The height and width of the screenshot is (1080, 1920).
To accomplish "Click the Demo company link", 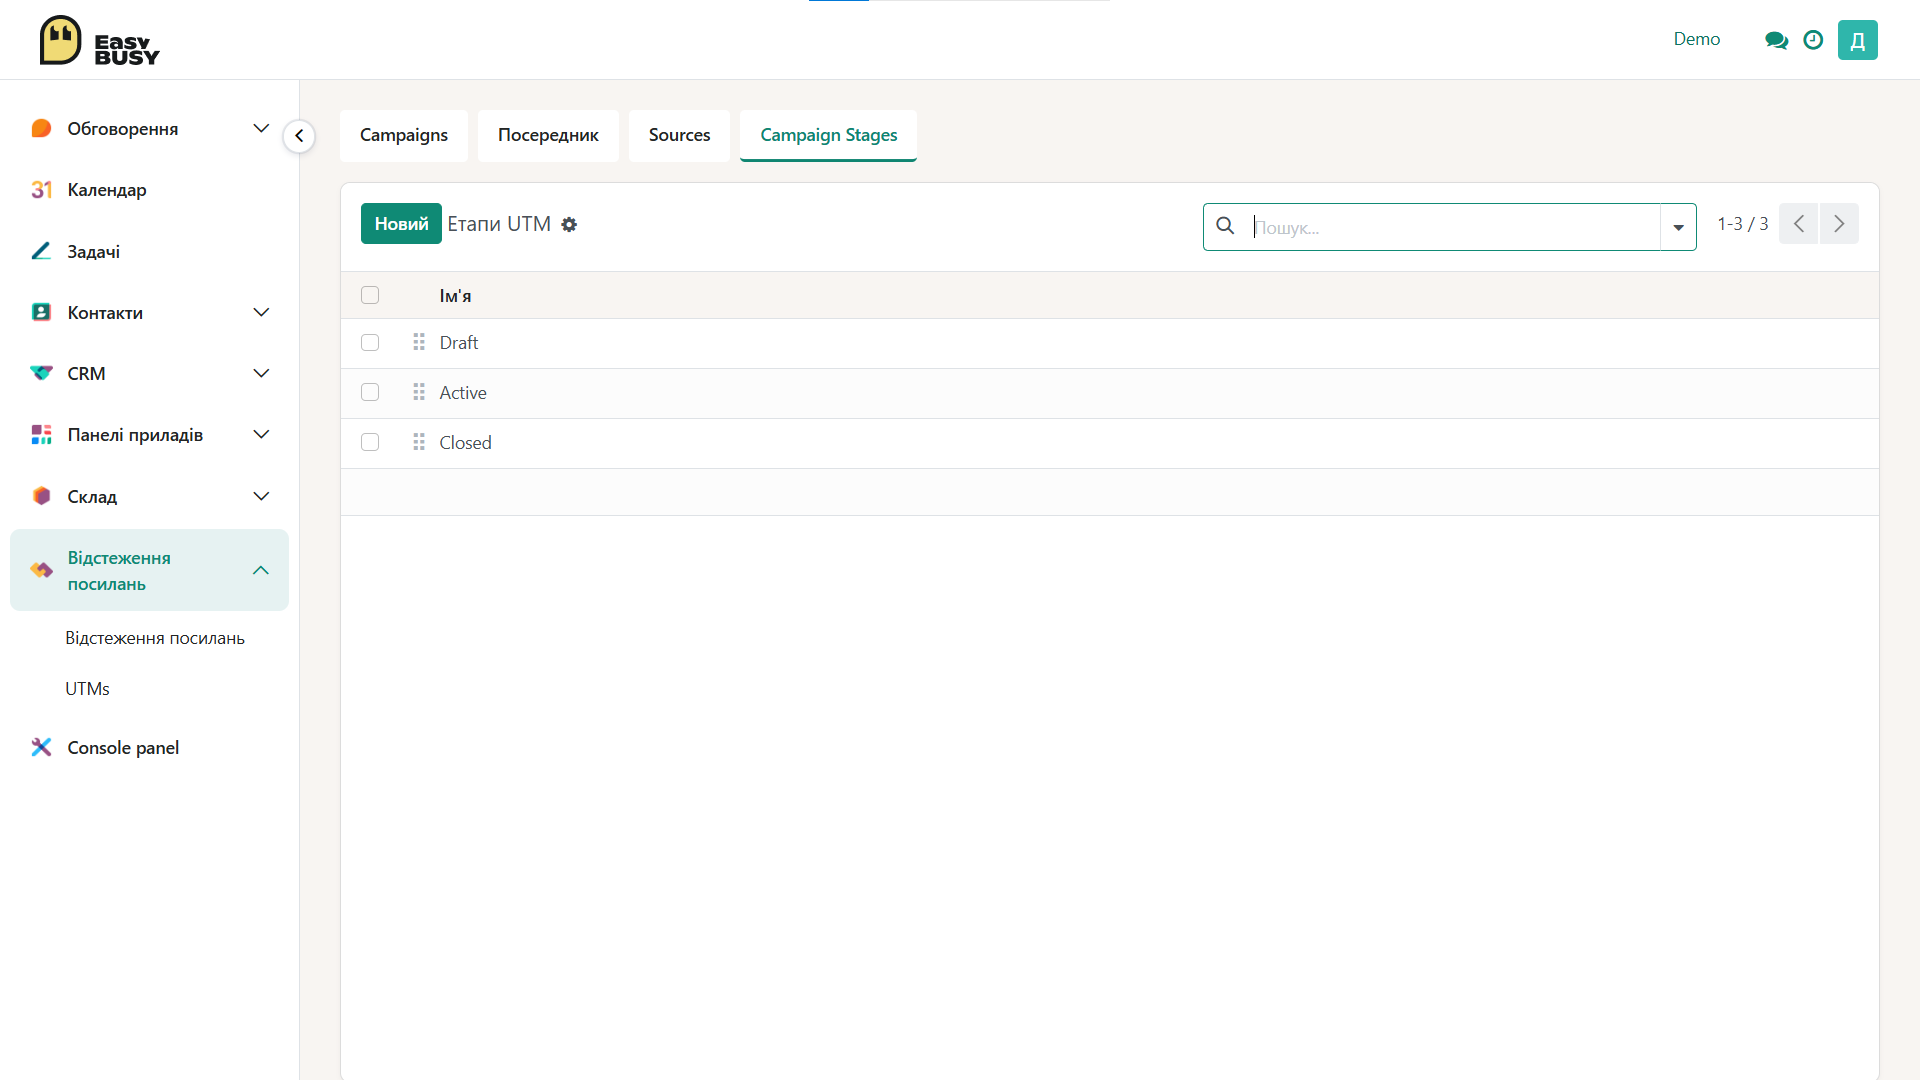I will [1696, 39].
